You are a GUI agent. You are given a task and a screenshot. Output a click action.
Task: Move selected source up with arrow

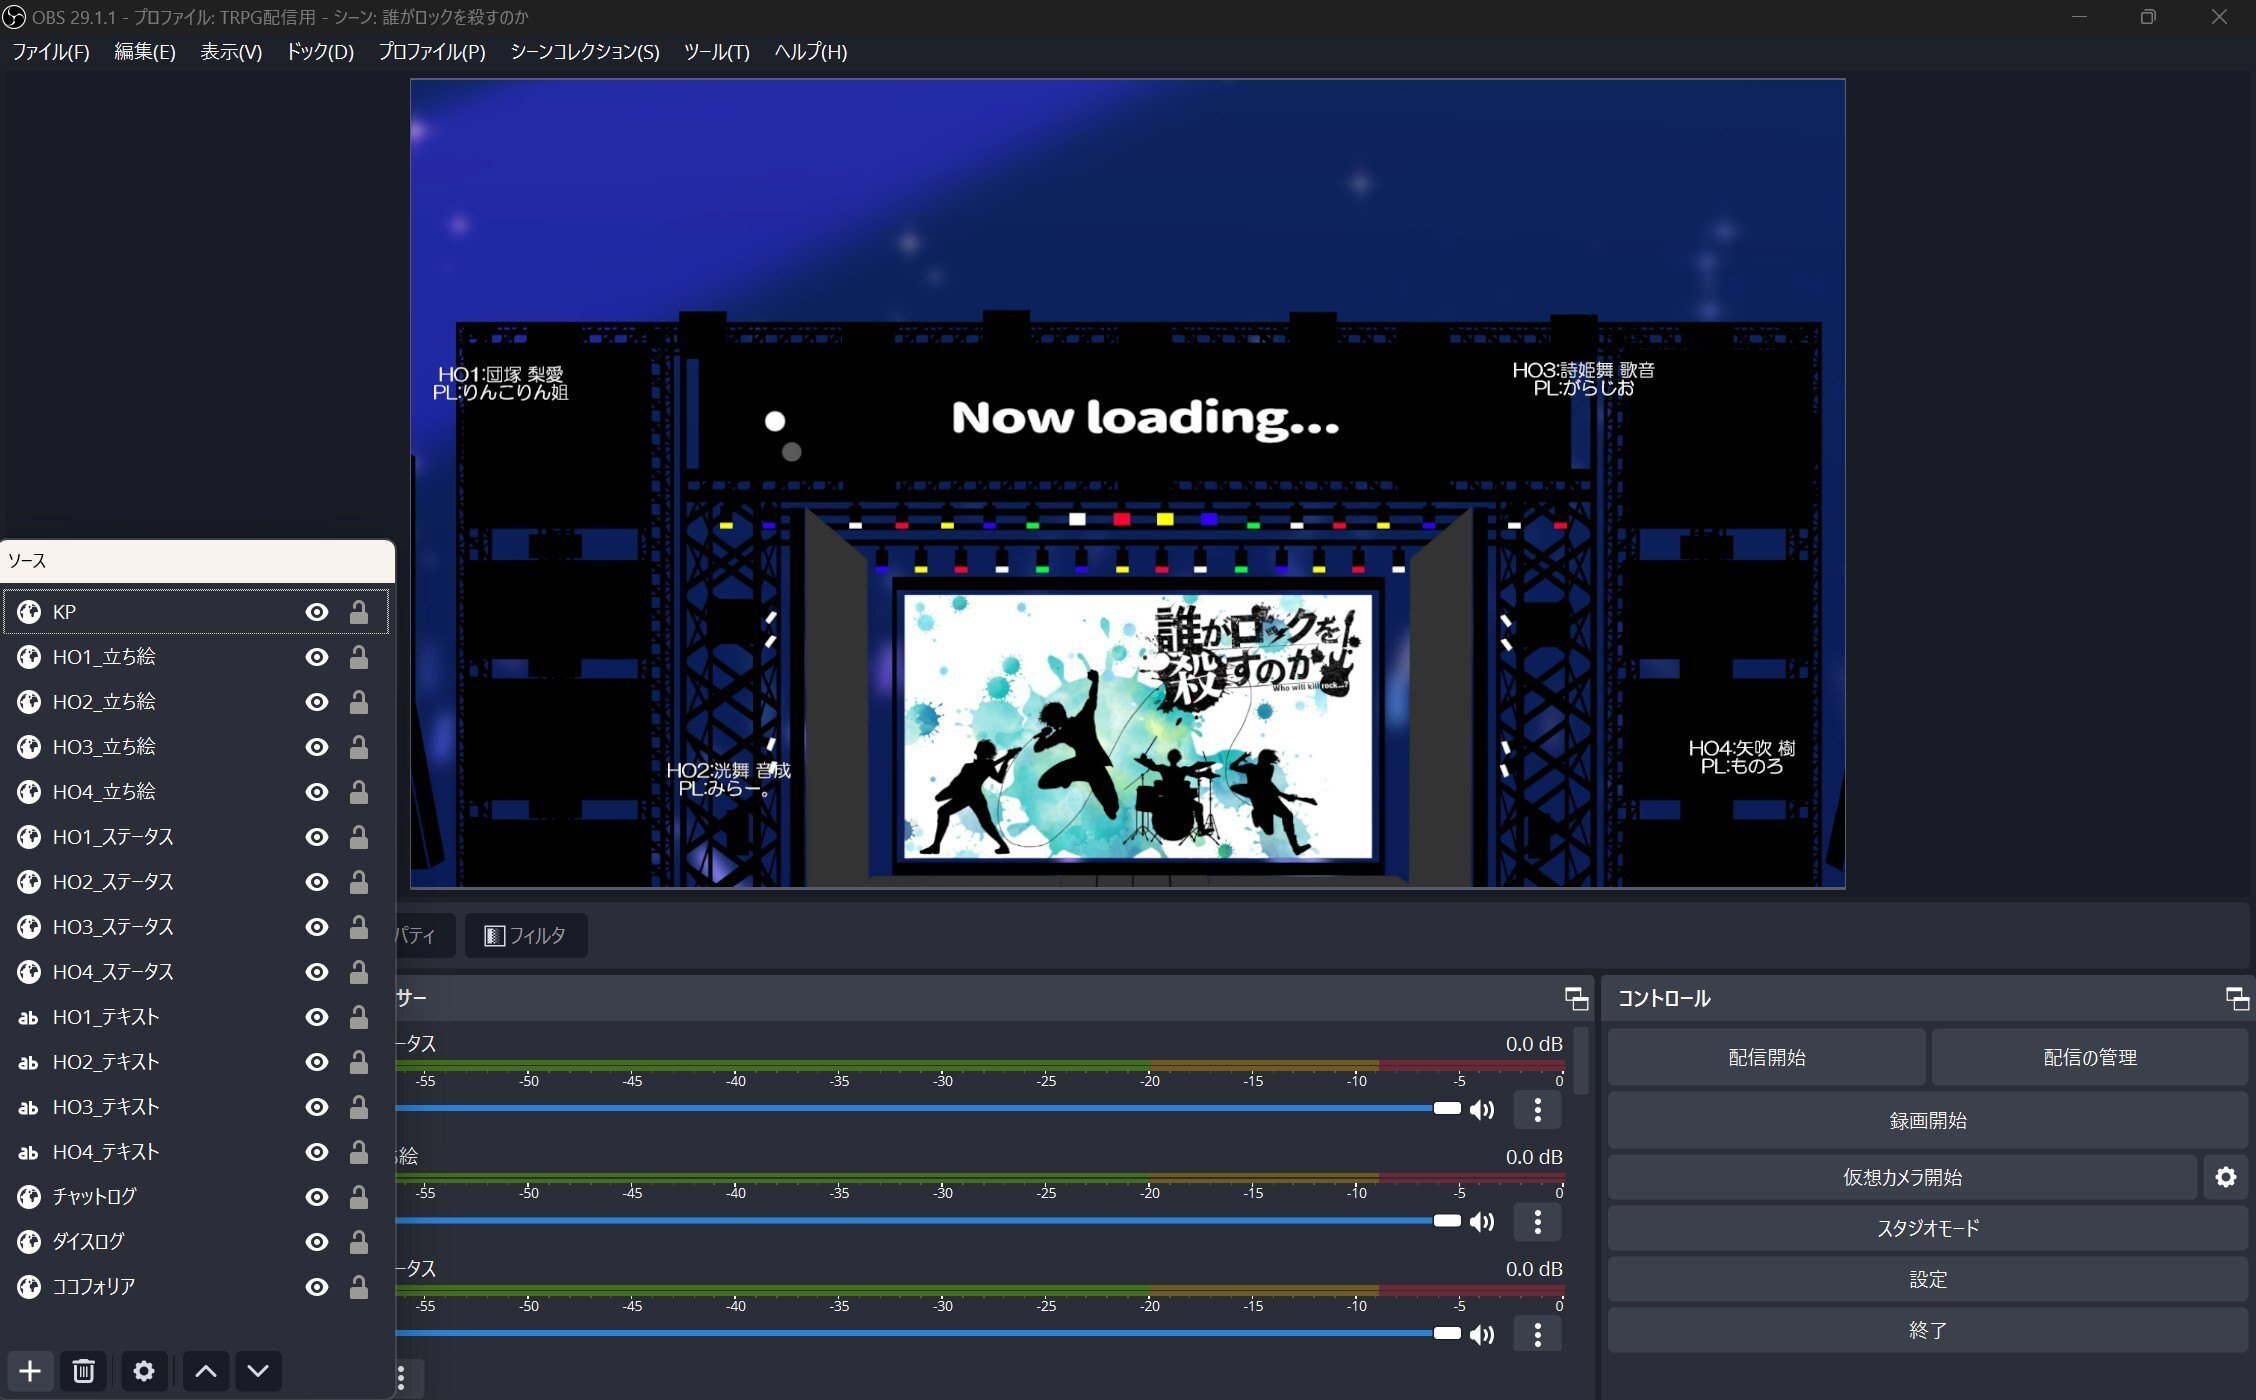tap(205, 1371)
